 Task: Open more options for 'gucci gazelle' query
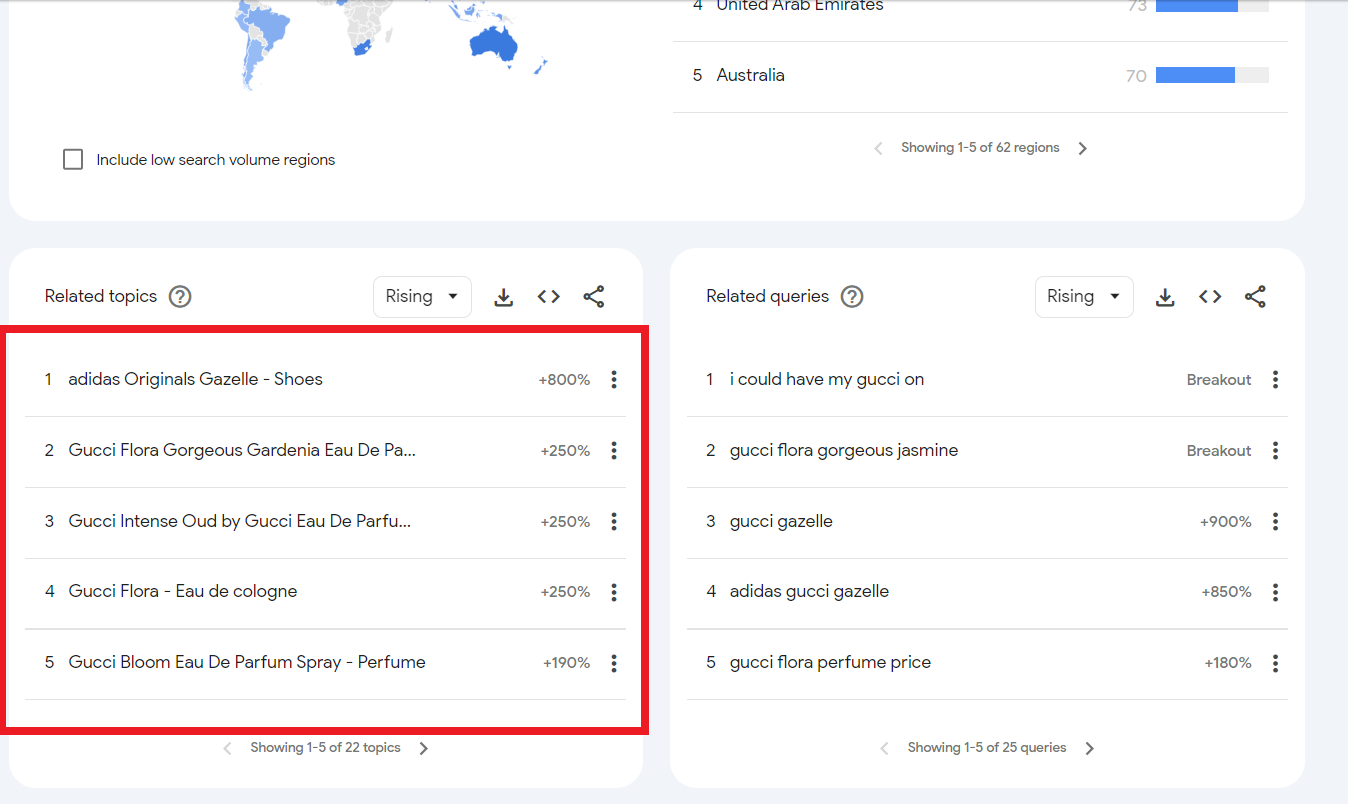pos(1275,522)
